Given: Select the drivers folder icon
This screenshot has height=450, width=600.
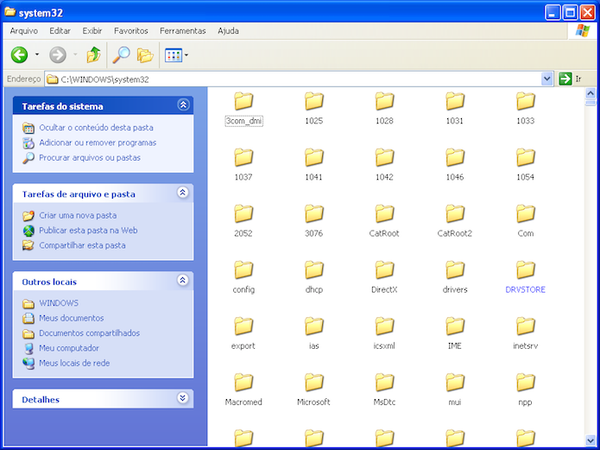Looking at the screenshot, I should click(455, 270).
